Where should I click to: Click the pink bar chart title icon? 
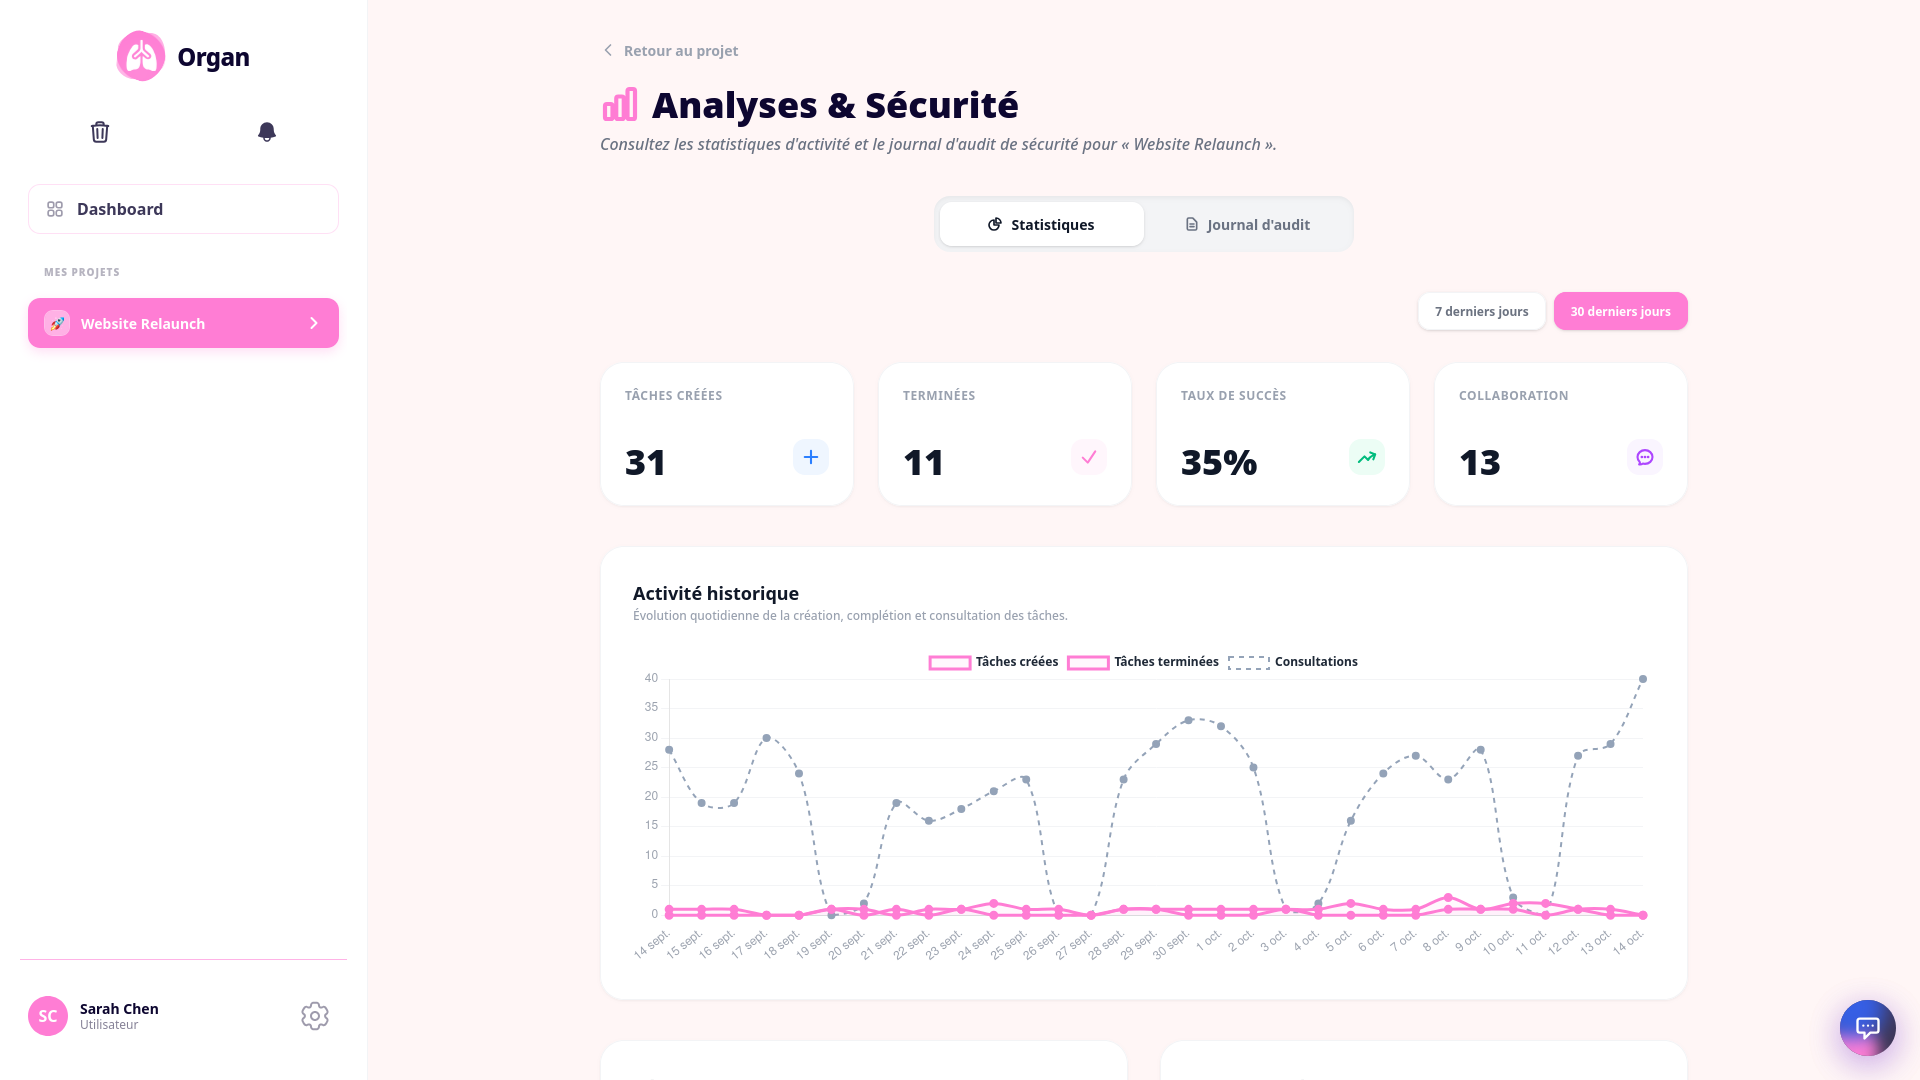[620, 104]
